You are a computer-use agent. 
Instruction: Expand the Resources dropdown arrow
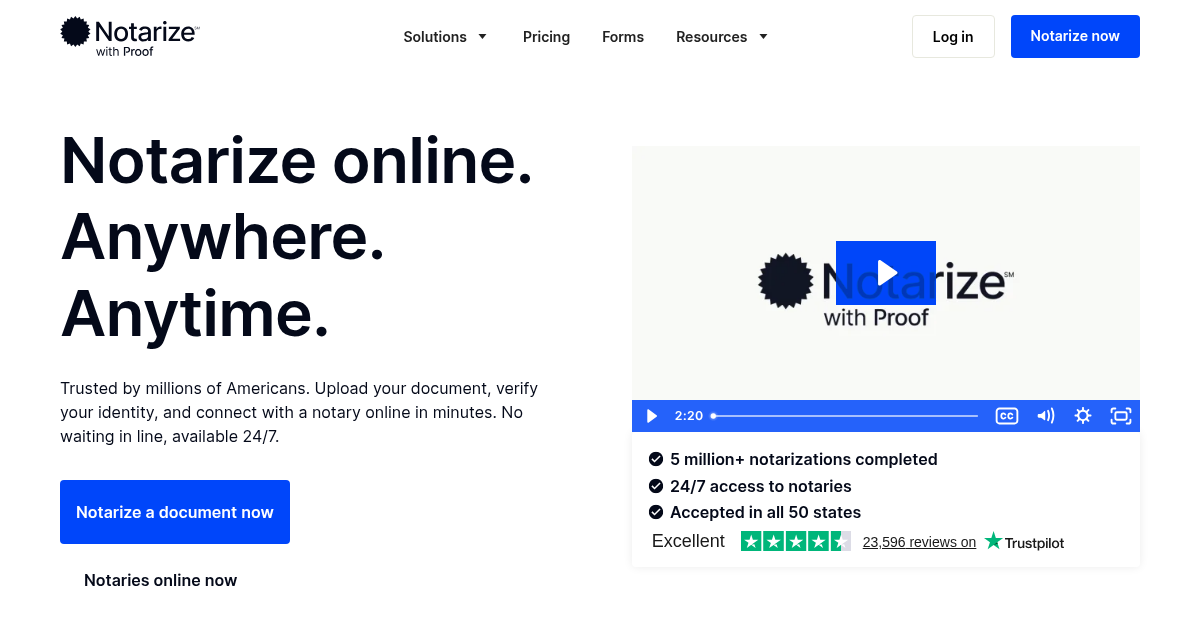[763, 37]
